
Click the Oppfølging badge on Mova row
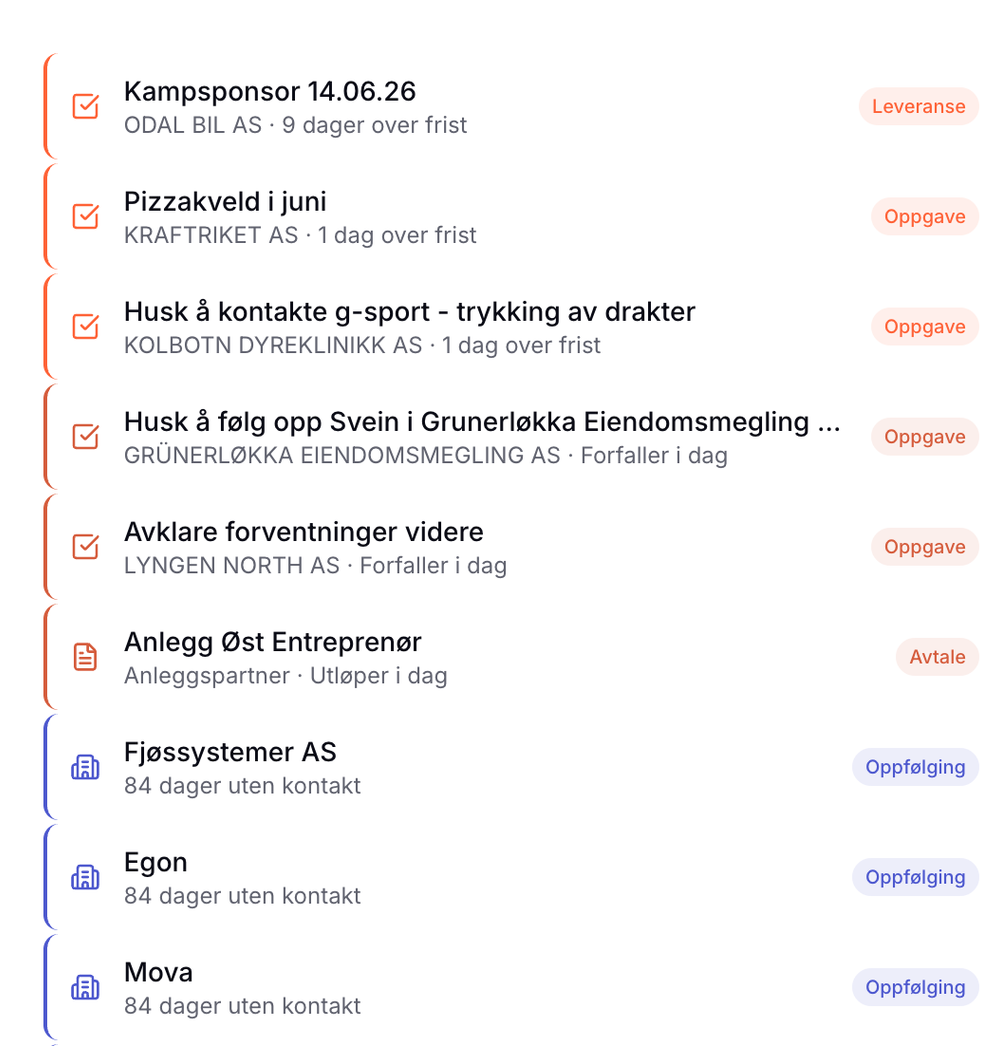[x=915, y=987]
